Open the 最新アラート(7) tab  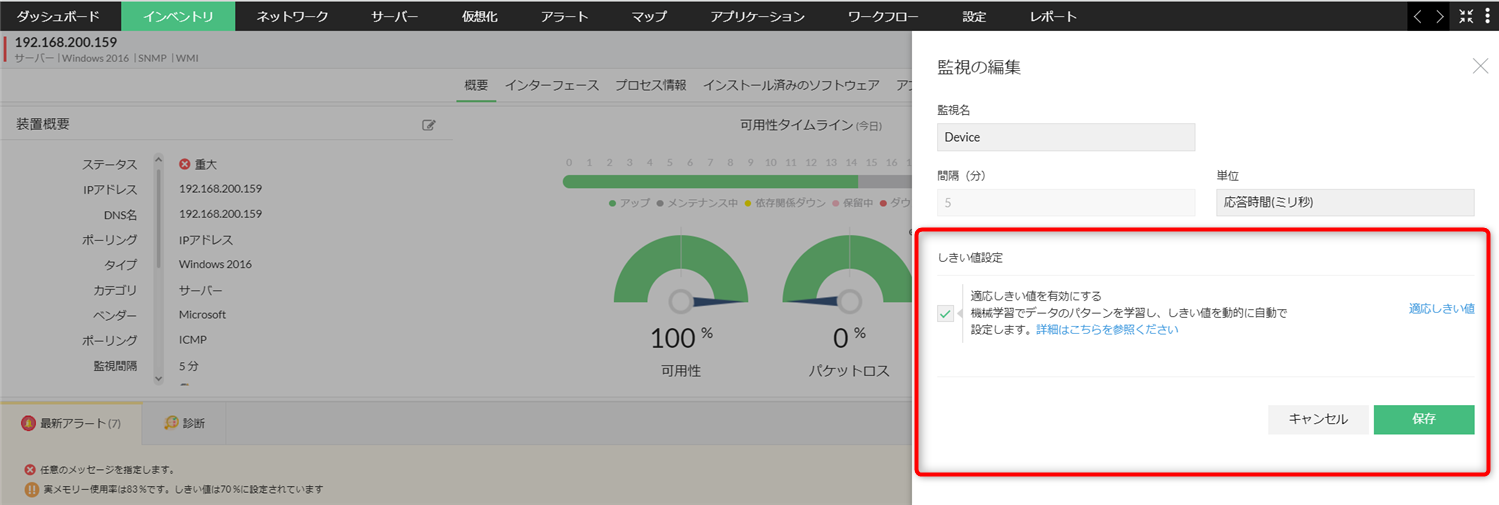[x=71, y=423]
